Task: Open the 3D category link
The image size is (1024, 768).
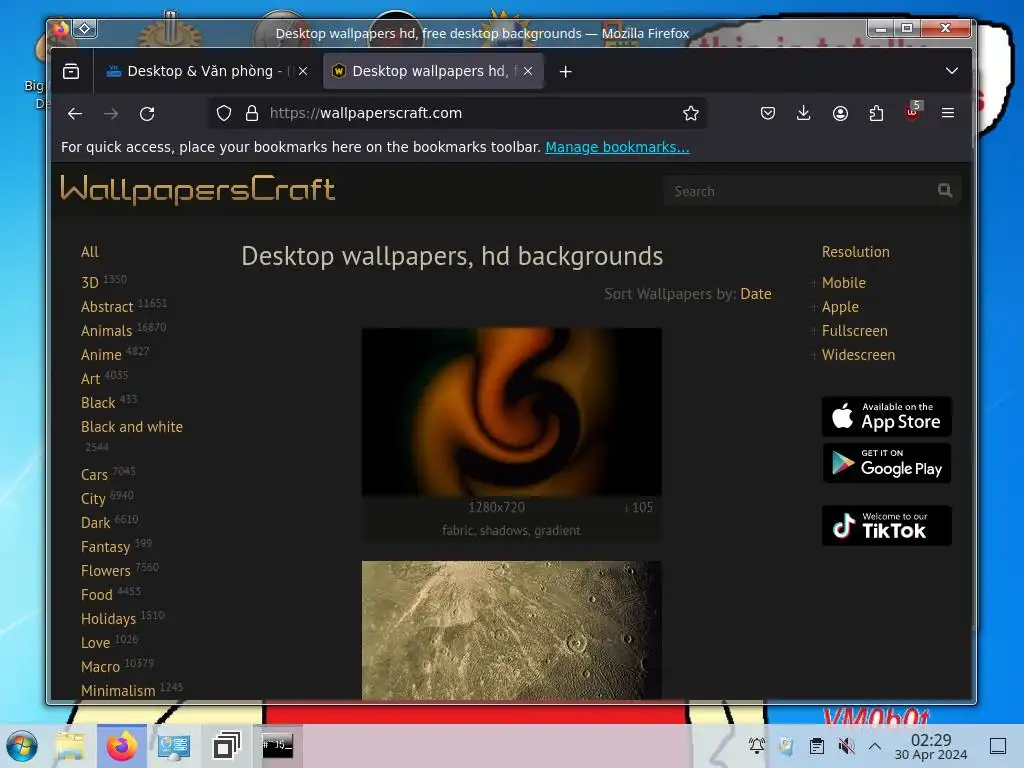Action: [89, 283]
